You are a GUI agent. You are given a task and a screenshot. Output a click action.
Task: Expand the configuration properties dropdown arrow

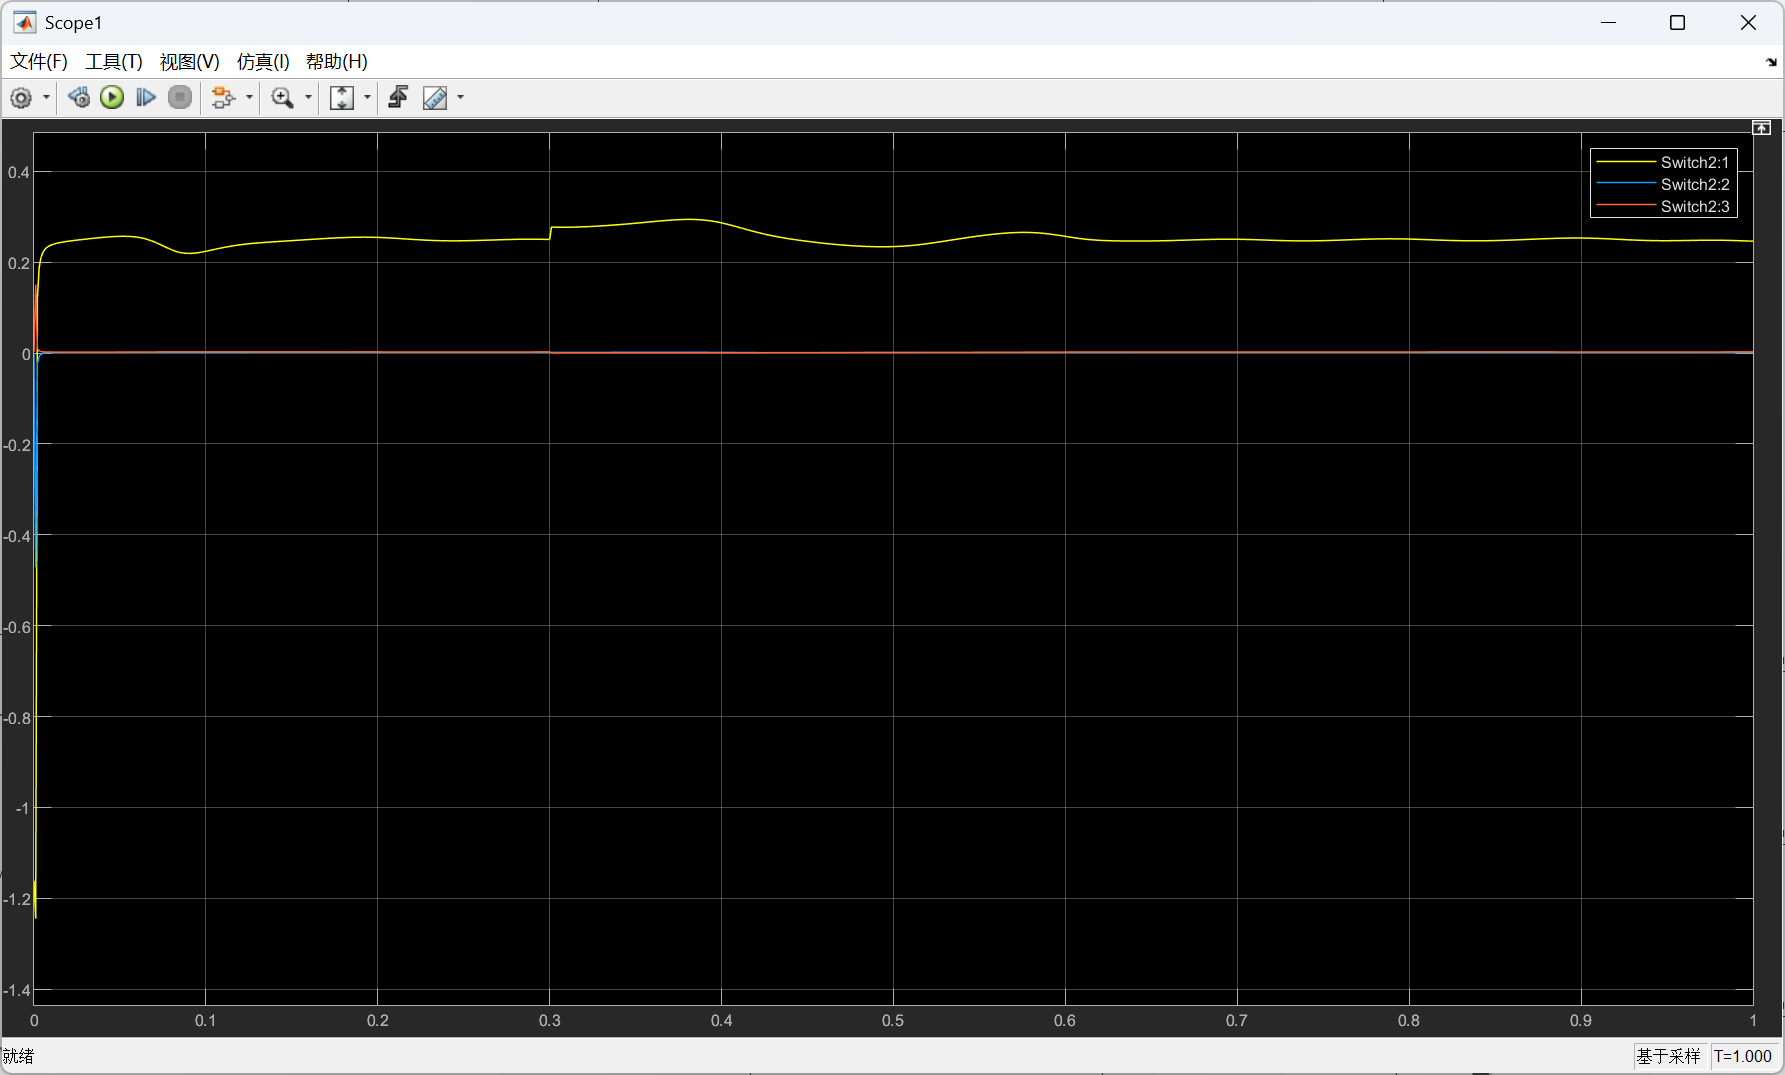[x=46, y=98]
